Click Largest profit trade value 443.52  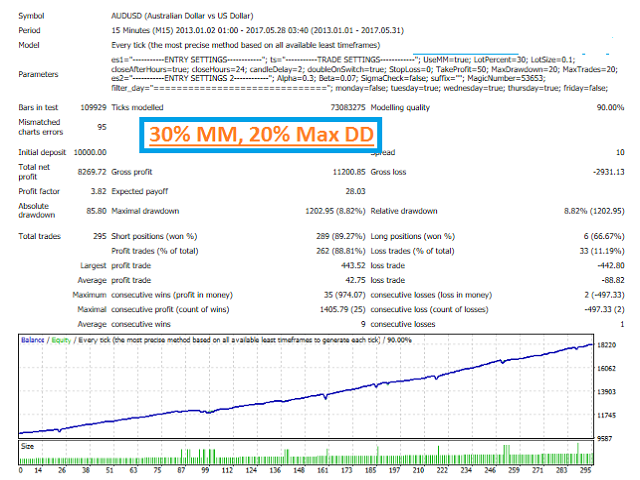tap(353, 266)
